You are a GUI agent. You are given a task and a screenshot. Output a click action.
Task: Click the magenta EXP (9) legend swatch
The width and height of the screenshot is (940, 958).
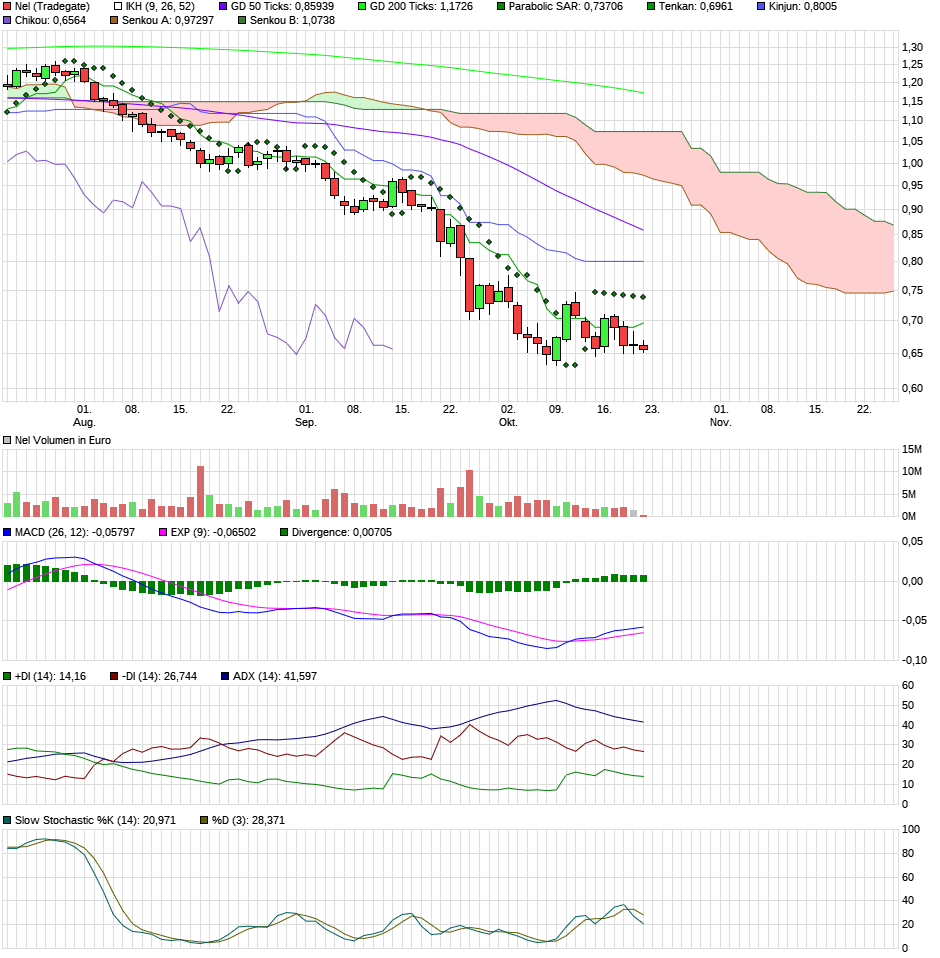[x=163, y=533]
